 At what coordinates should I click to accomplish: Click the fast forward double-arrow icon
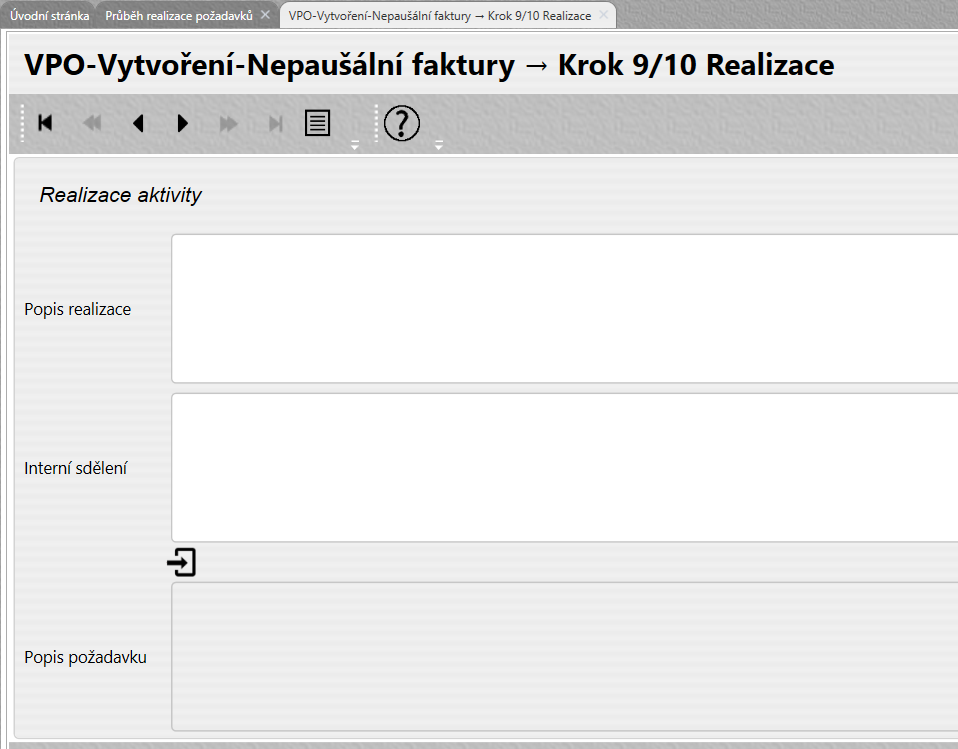(x=229, y=123)
